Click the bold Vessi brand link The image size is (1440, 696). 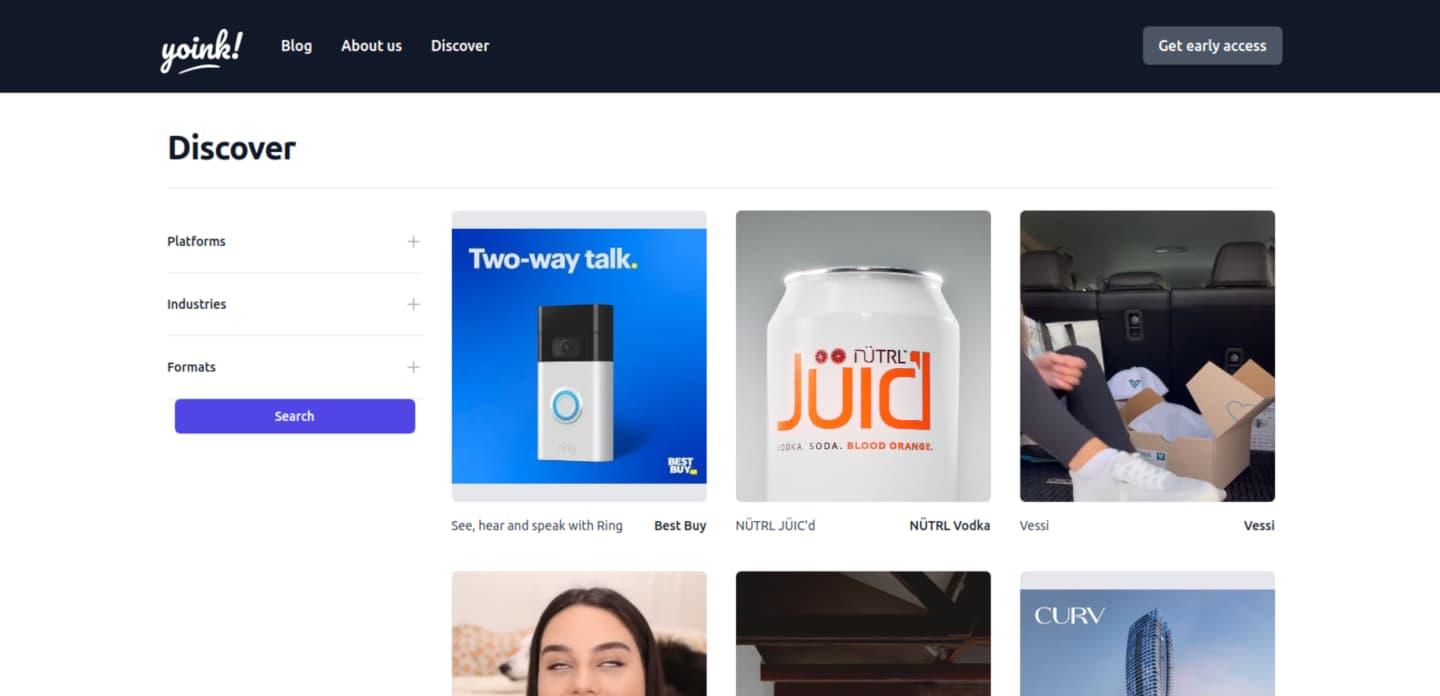(1259, 526)
